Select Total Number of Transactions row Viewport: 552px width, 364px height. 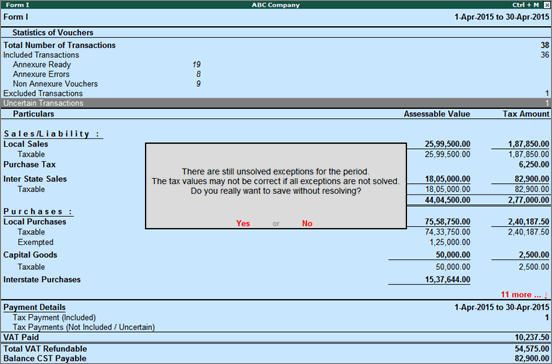pyautogui.click(x=276, y=45)
